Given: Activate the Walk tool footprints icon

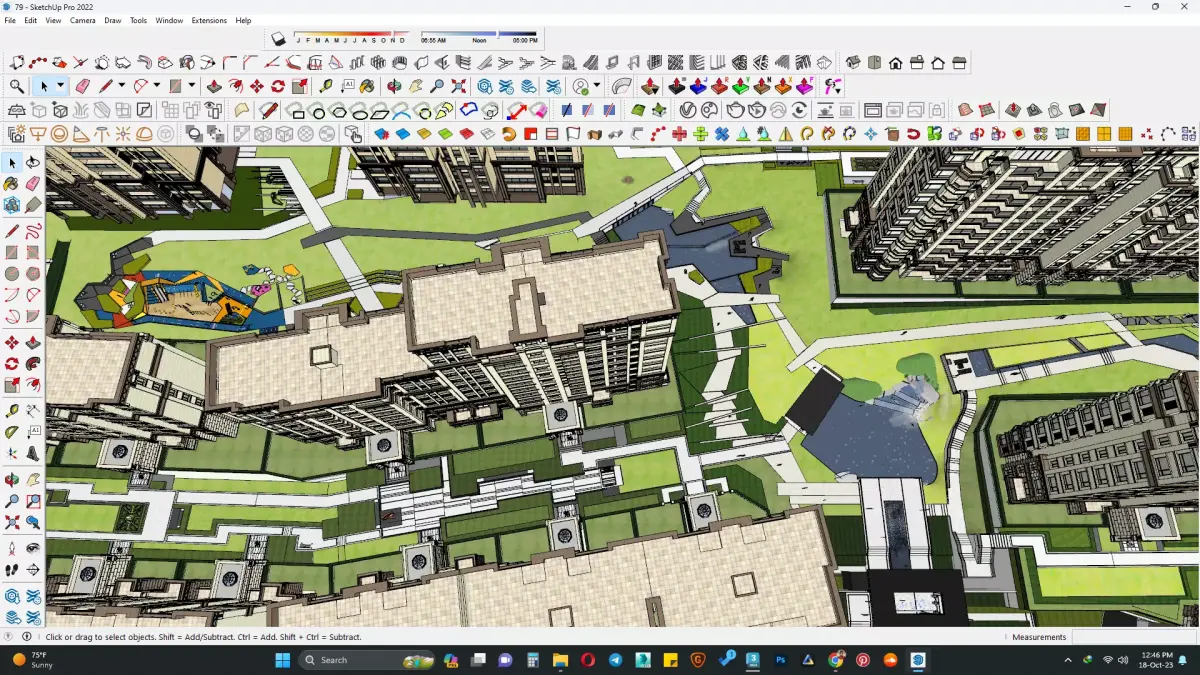Looking at the screenshot, I should click(x=12, y=570).
